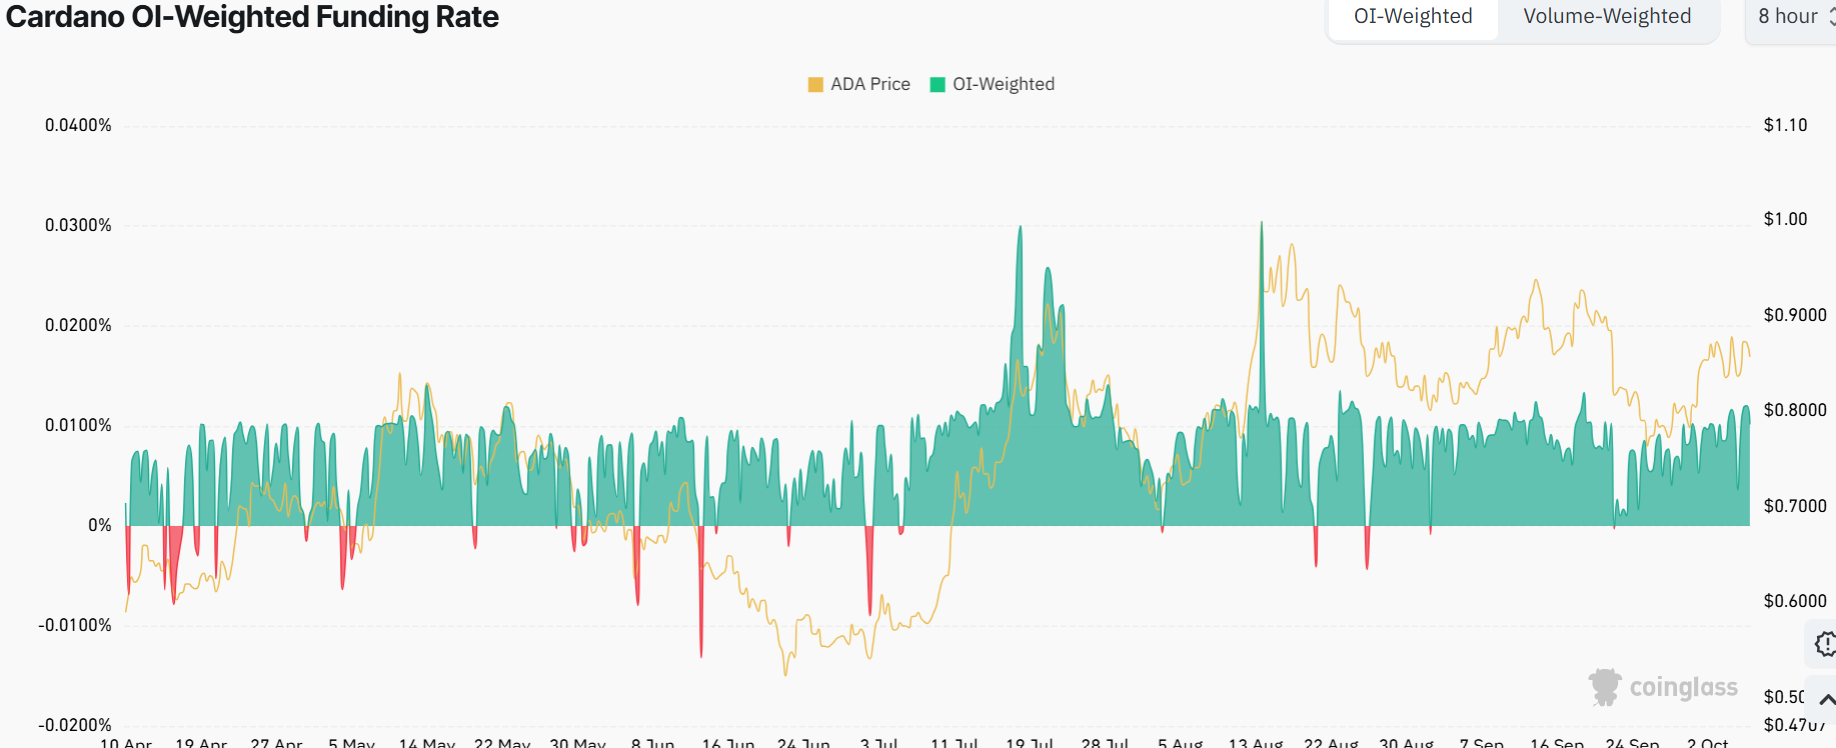Click the red negative spike near 3 Jul
Viewport: 1836px width, 748px height.
tap(870, 610)
